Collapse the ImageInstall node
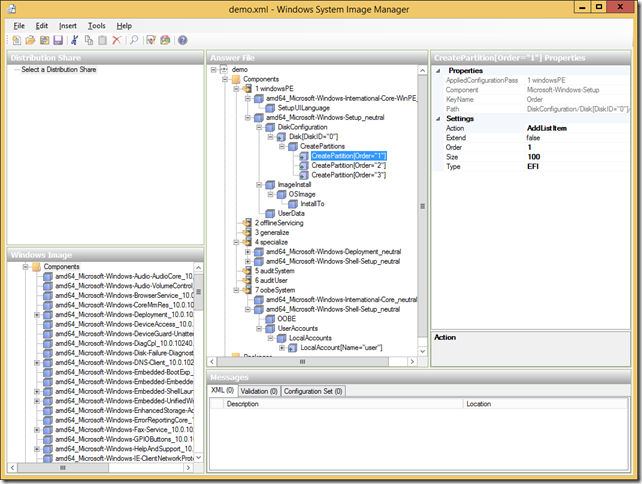Viewport: 642px width, 484px height. 259,185
